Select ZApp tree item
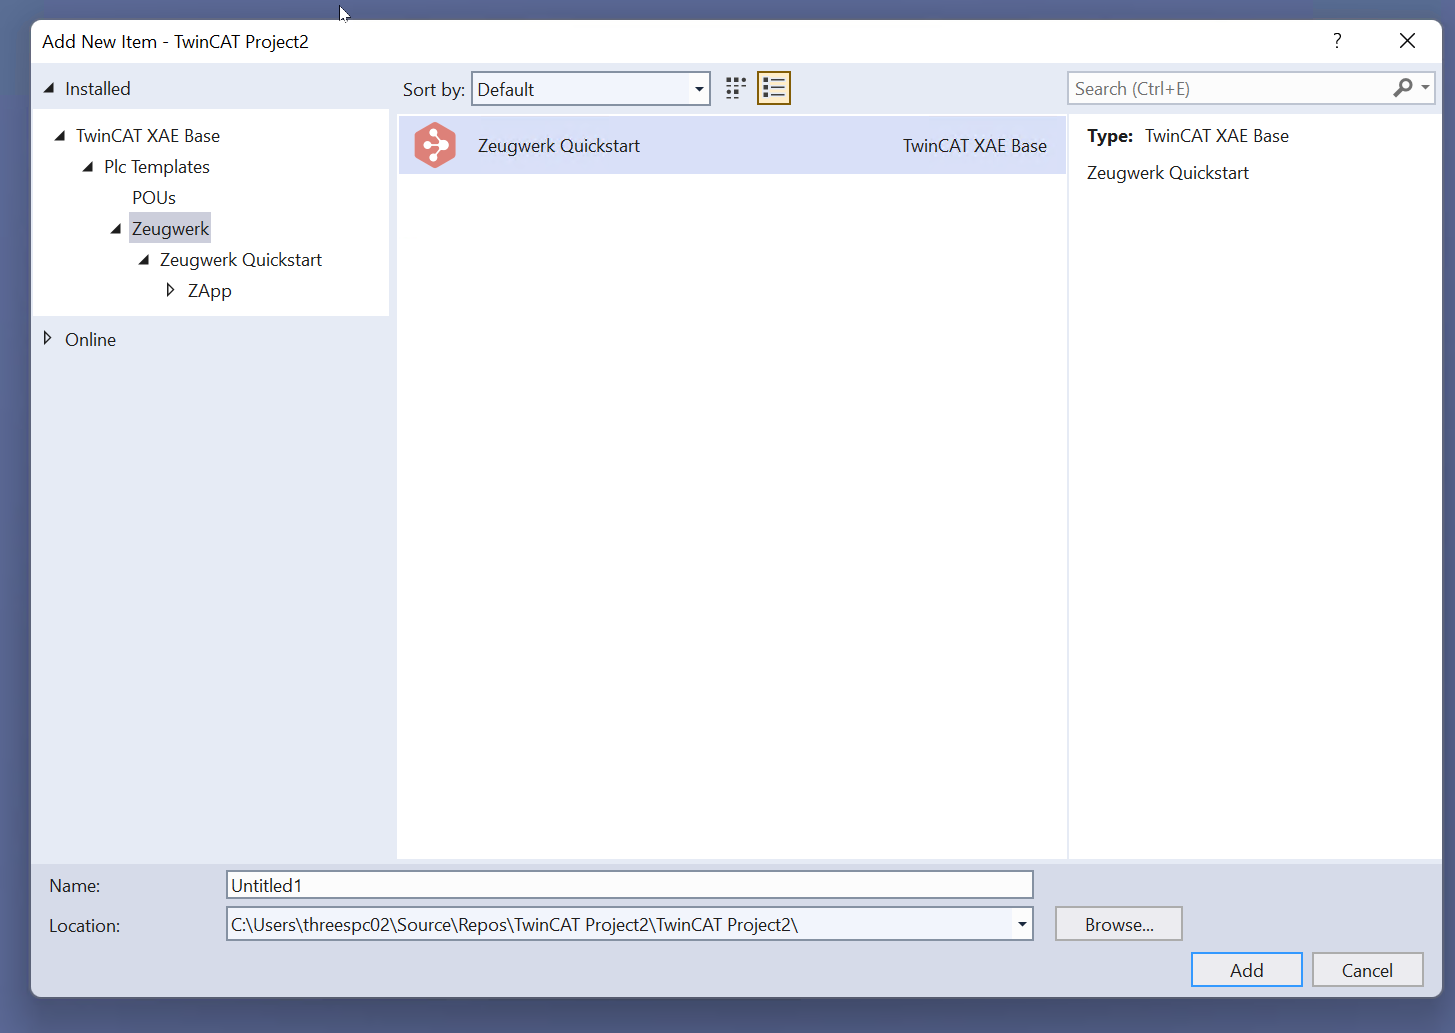This screenshot has width=1455, height=1033. [210, 290]
